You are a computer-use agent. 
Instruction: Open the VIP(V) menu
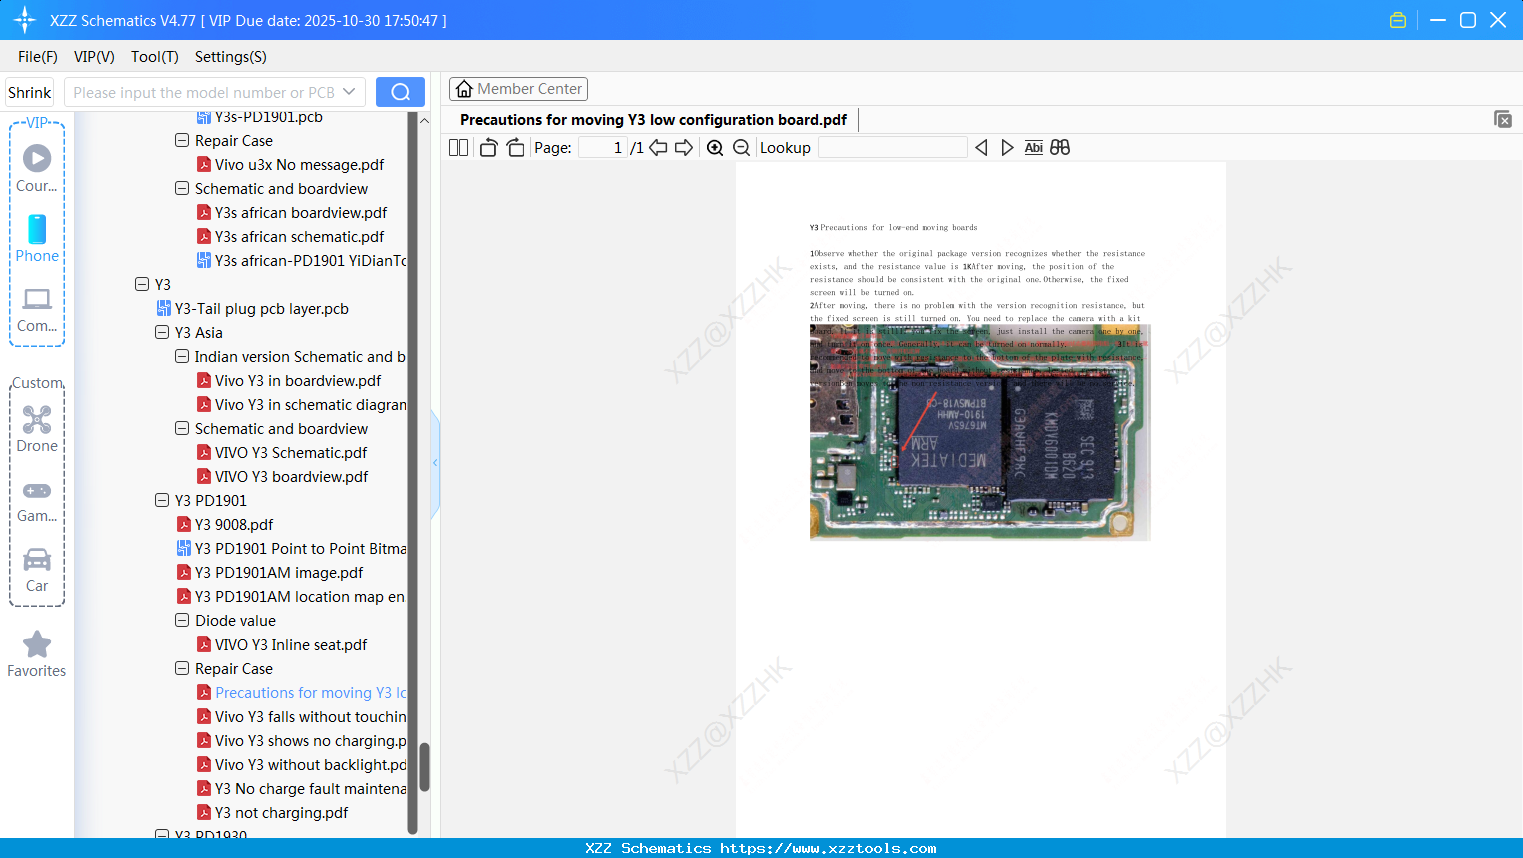(93, 57)
